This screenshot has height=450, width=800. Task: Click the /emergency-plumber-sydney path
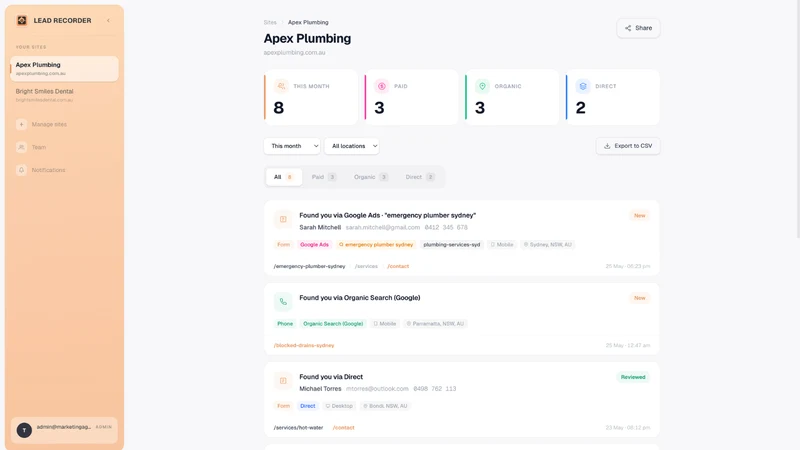(x=309, y=266)
